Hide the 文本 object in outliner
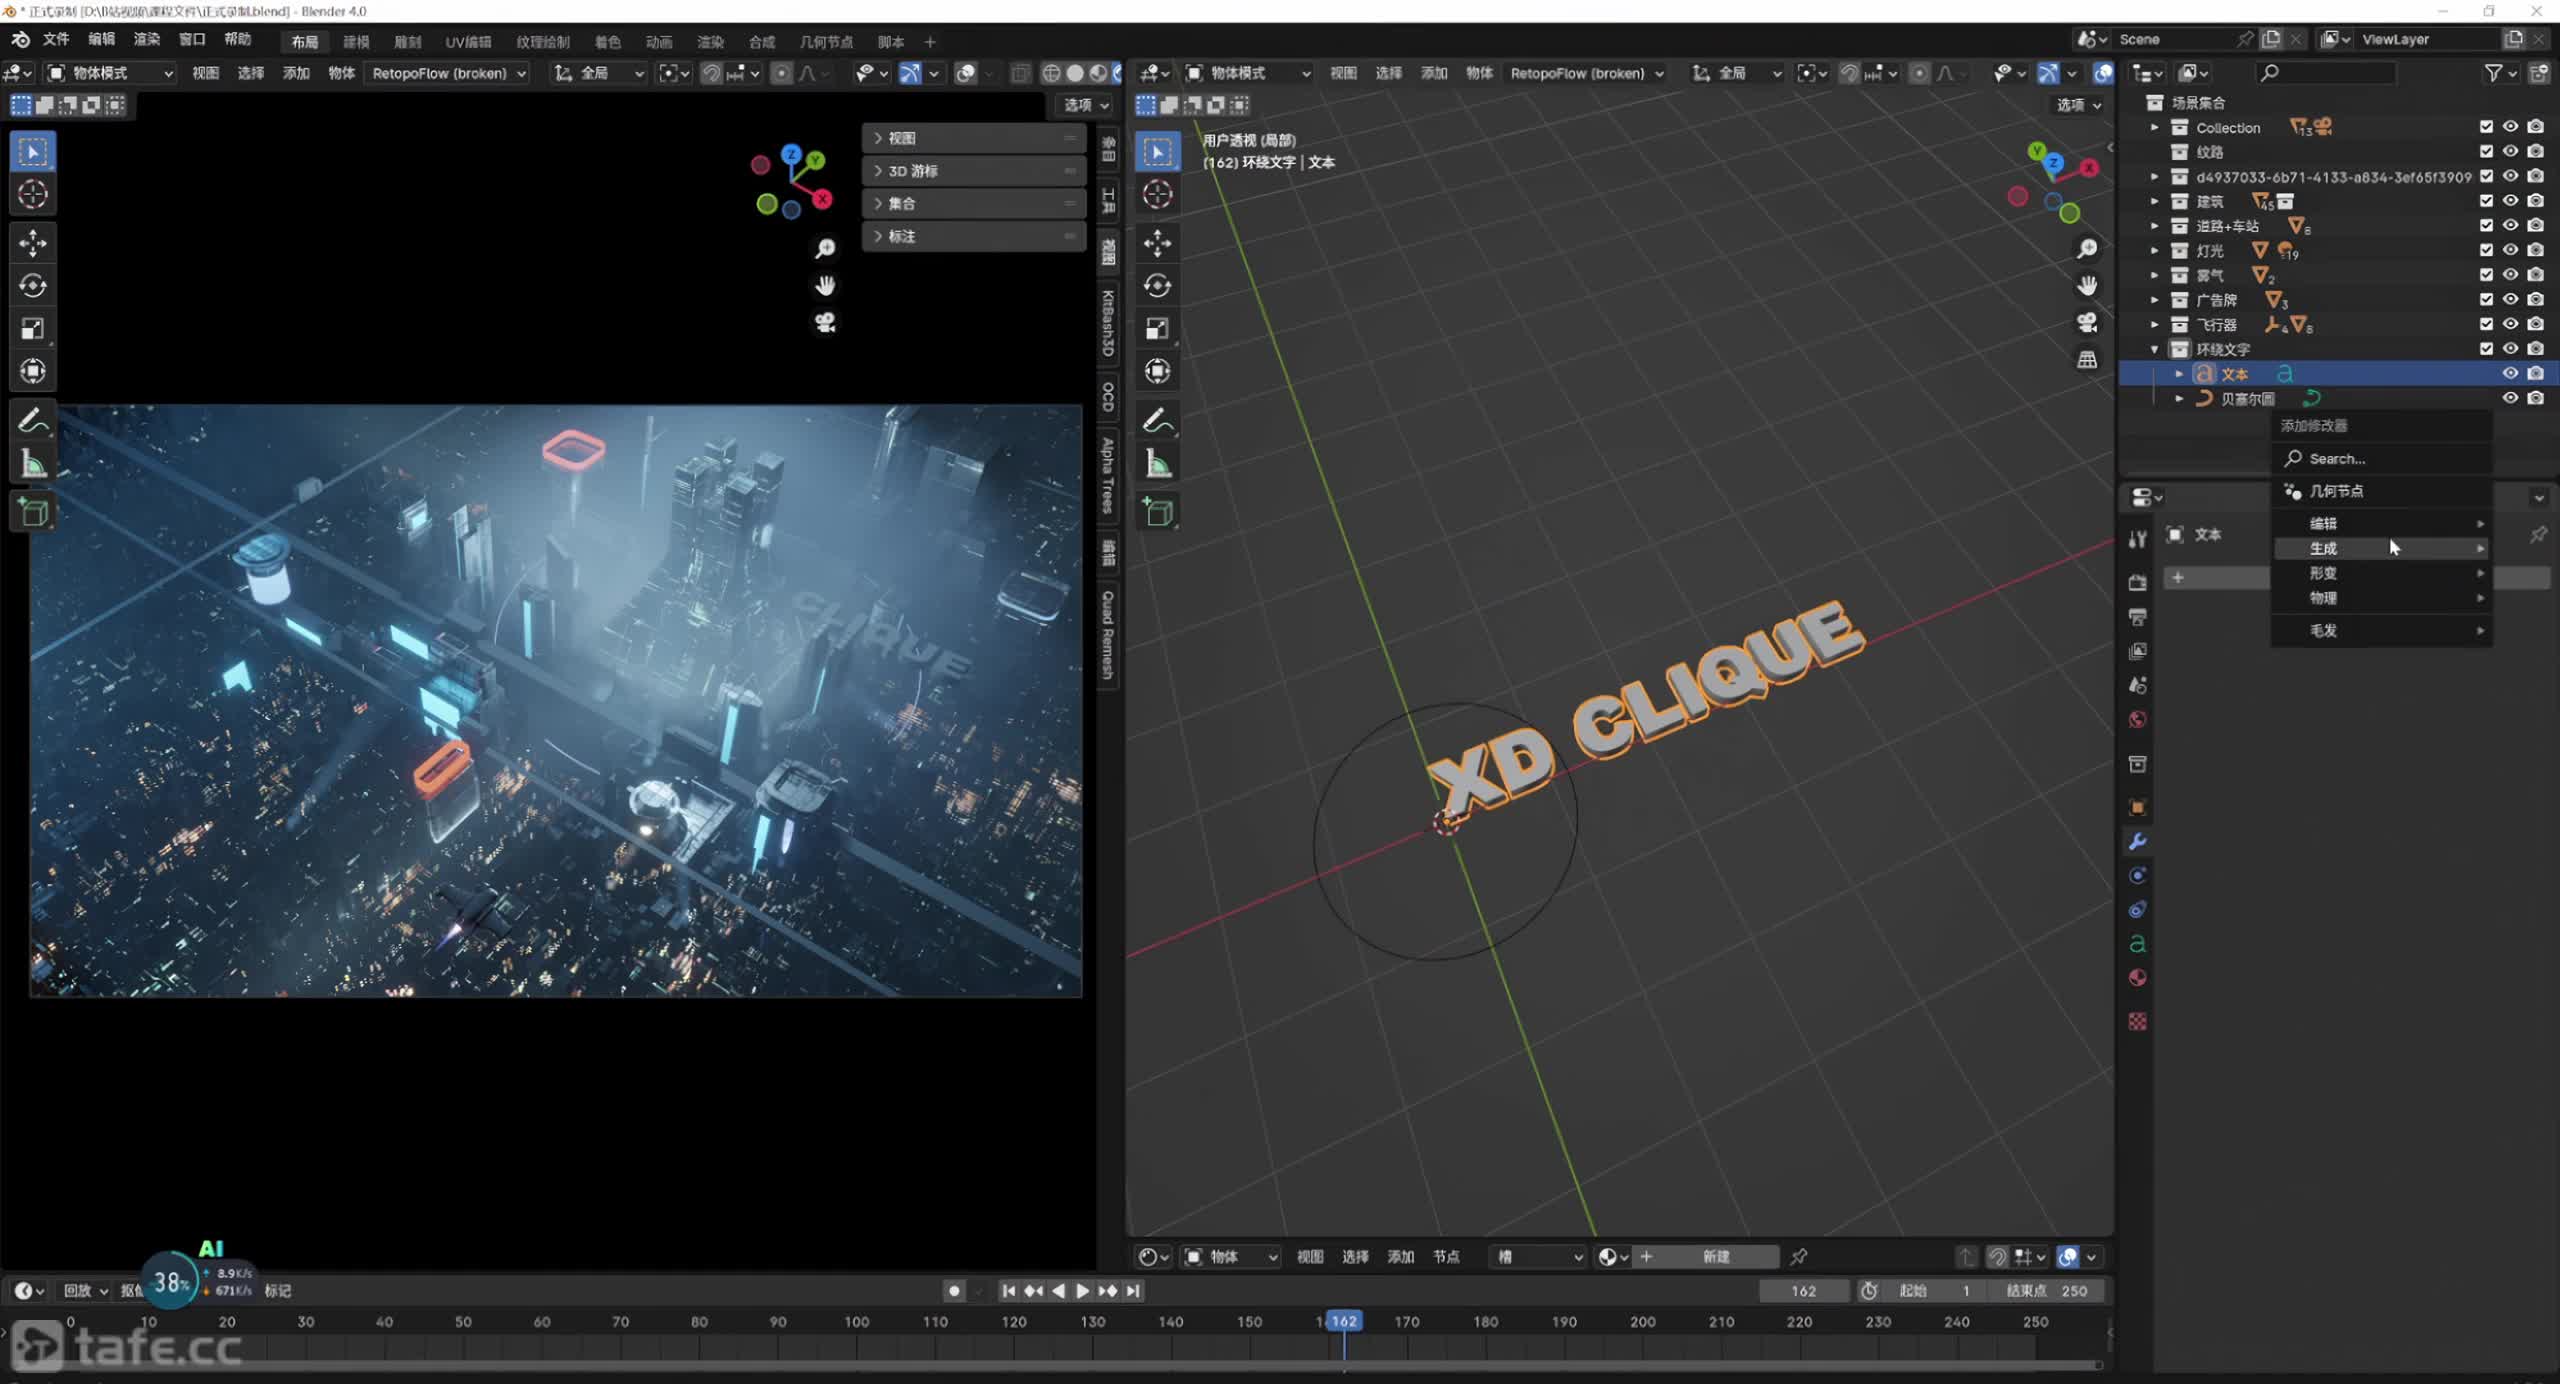Viewport: 2560px width, 1384px height. point(2510,373)
